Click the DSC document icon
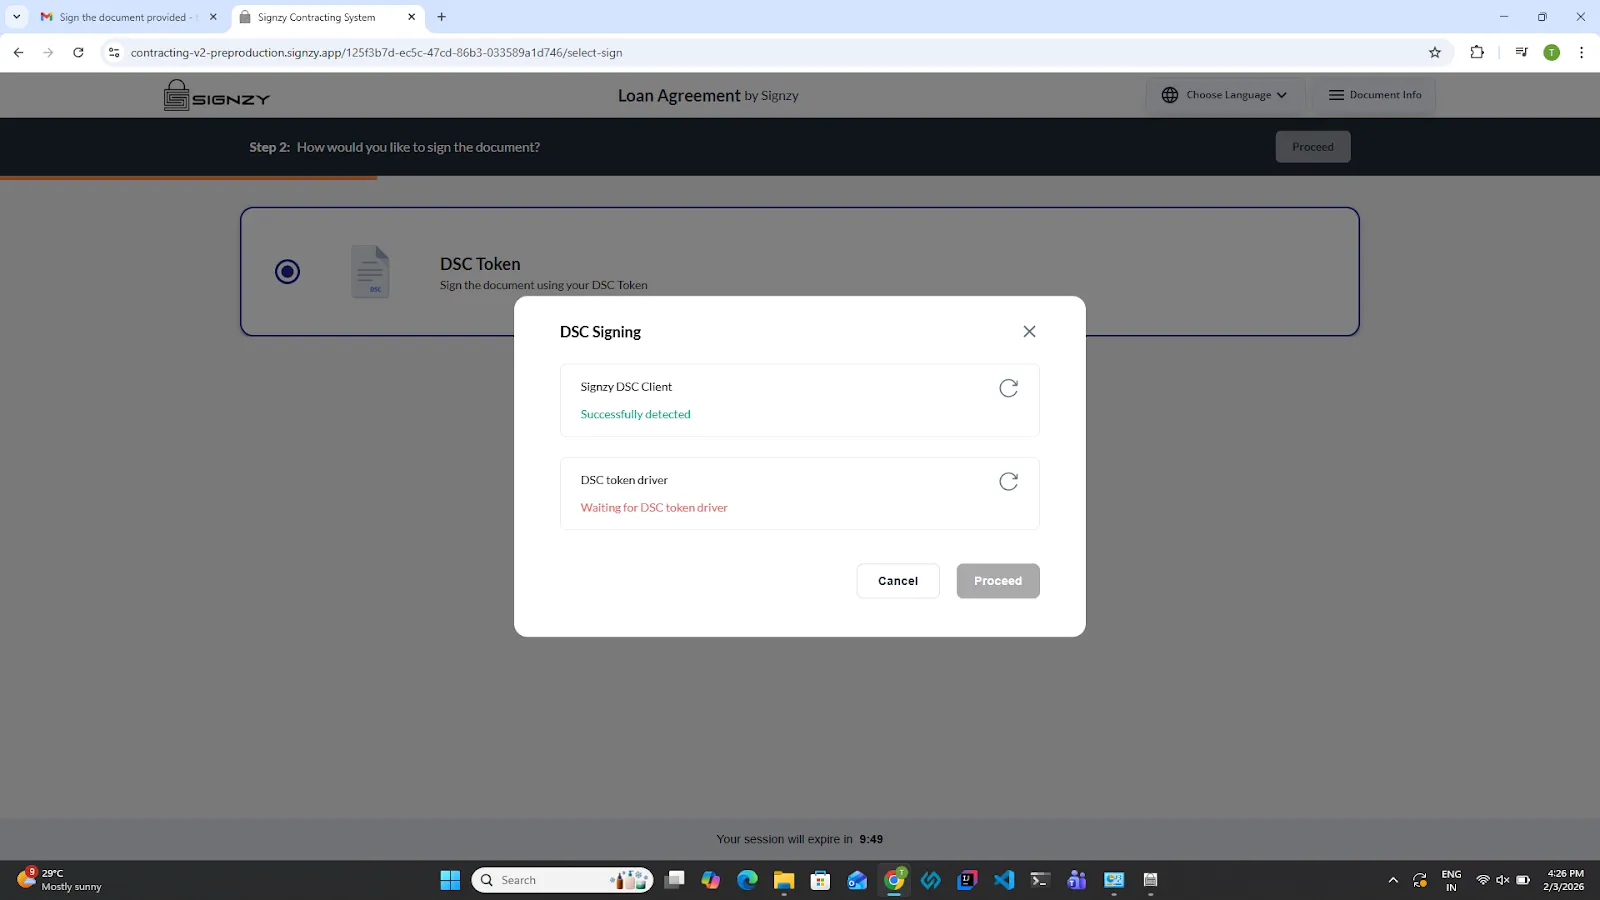Viewport: 1600px width, 900px height. coord(370,271)
